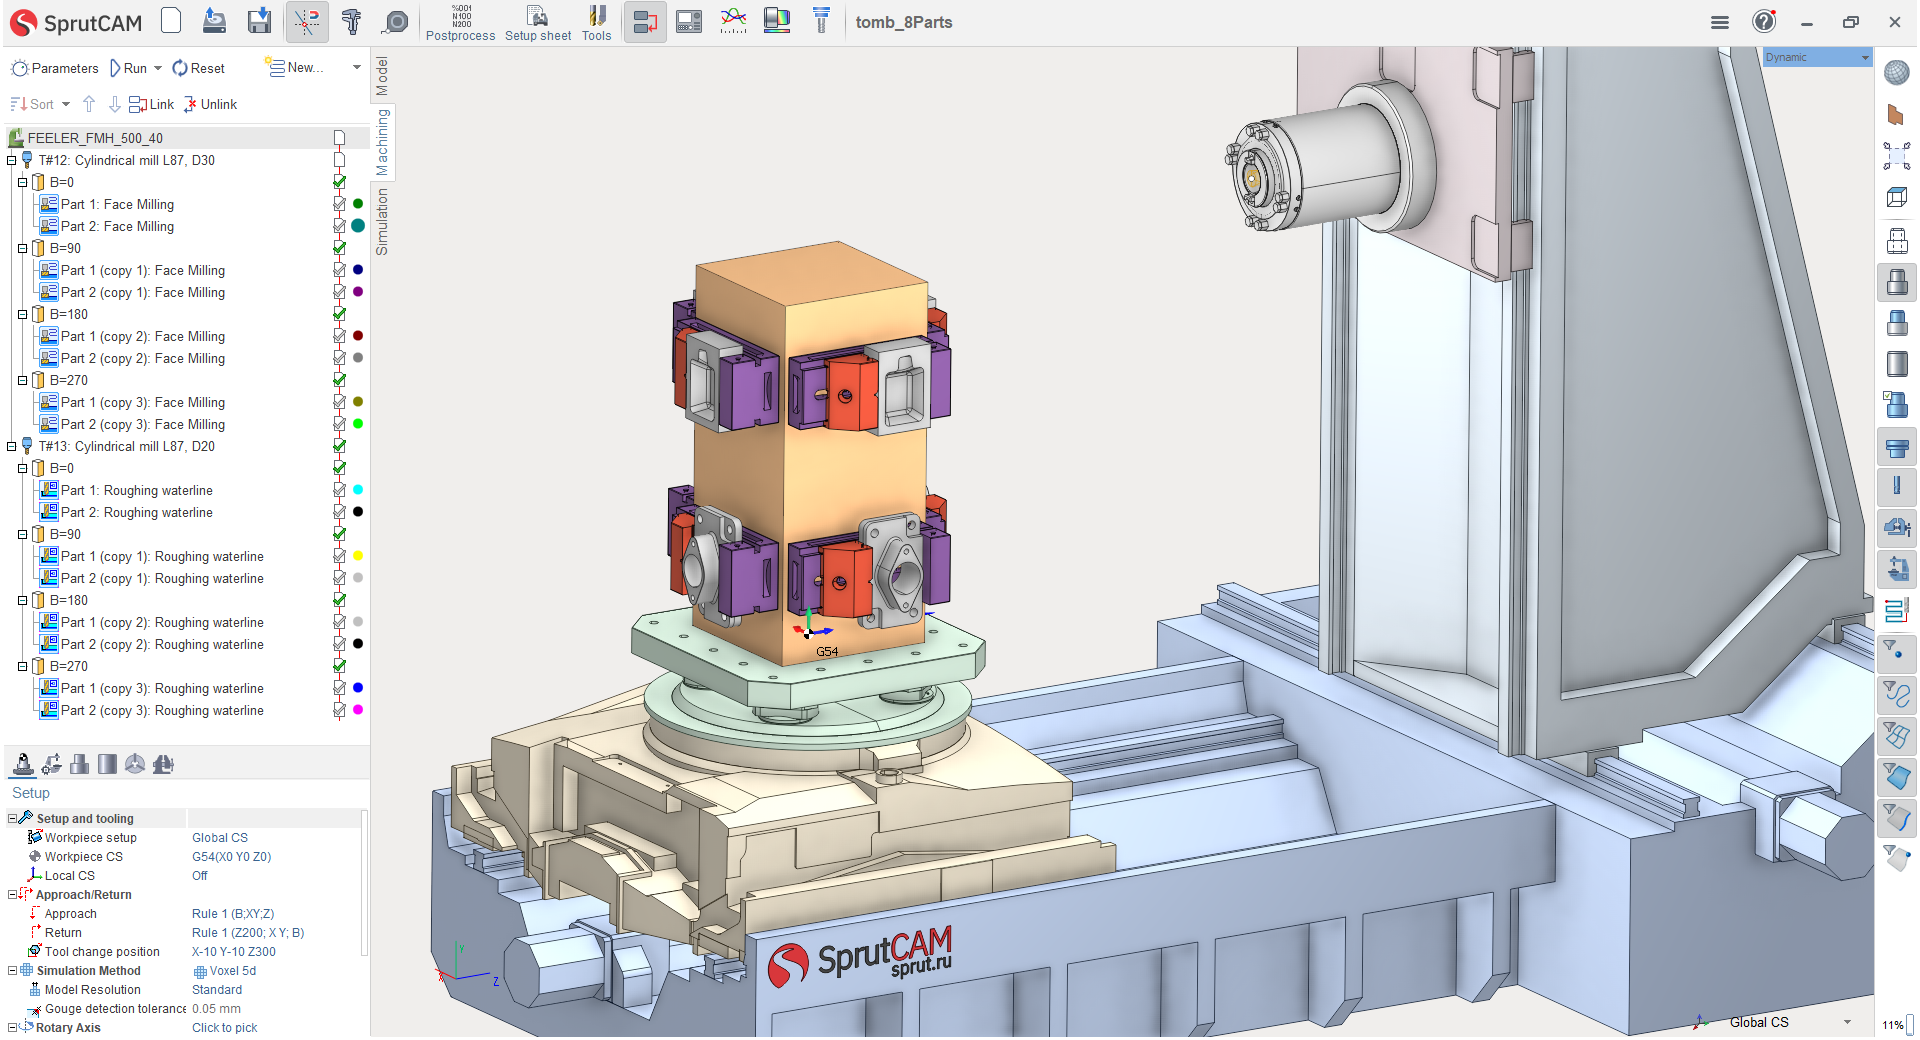
Task: Click the Parameters button
Action: click(x=55, y=68)
